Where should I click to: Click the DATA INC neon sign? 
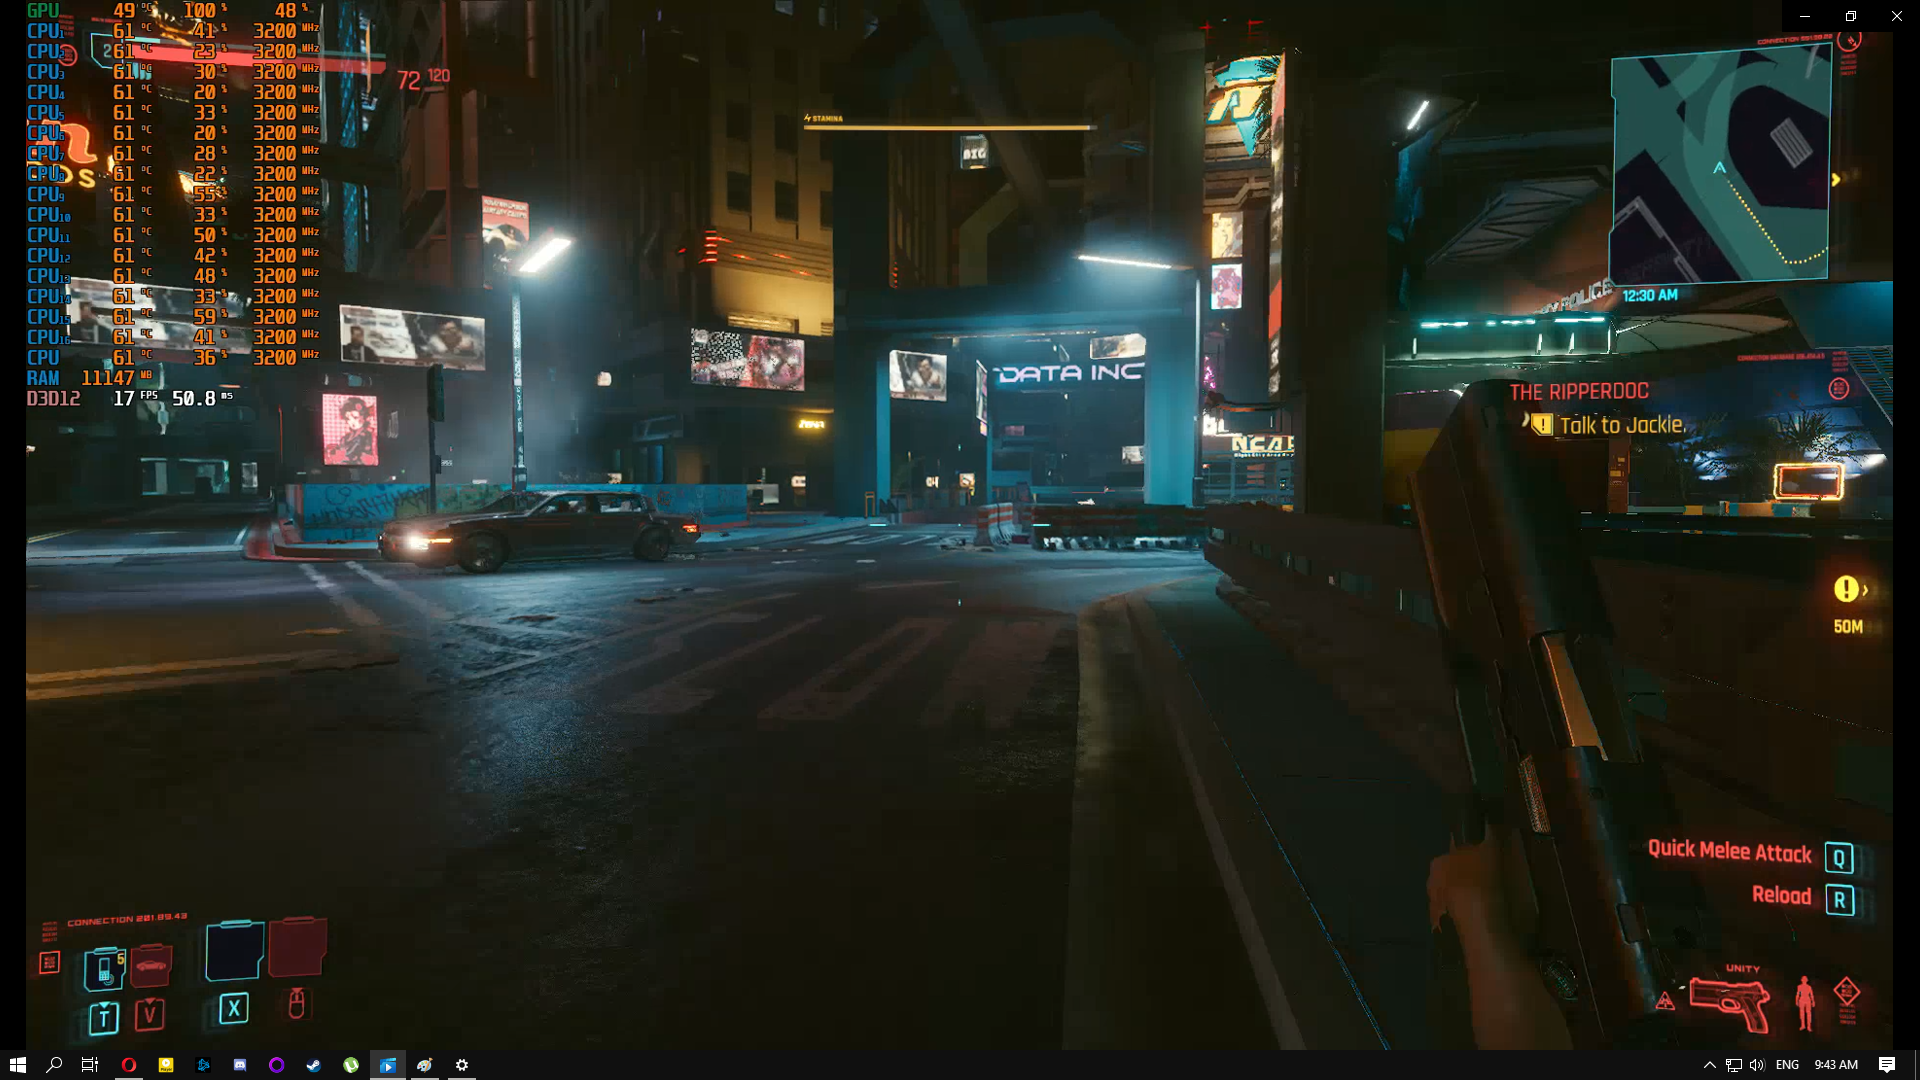coord(1069,373)
